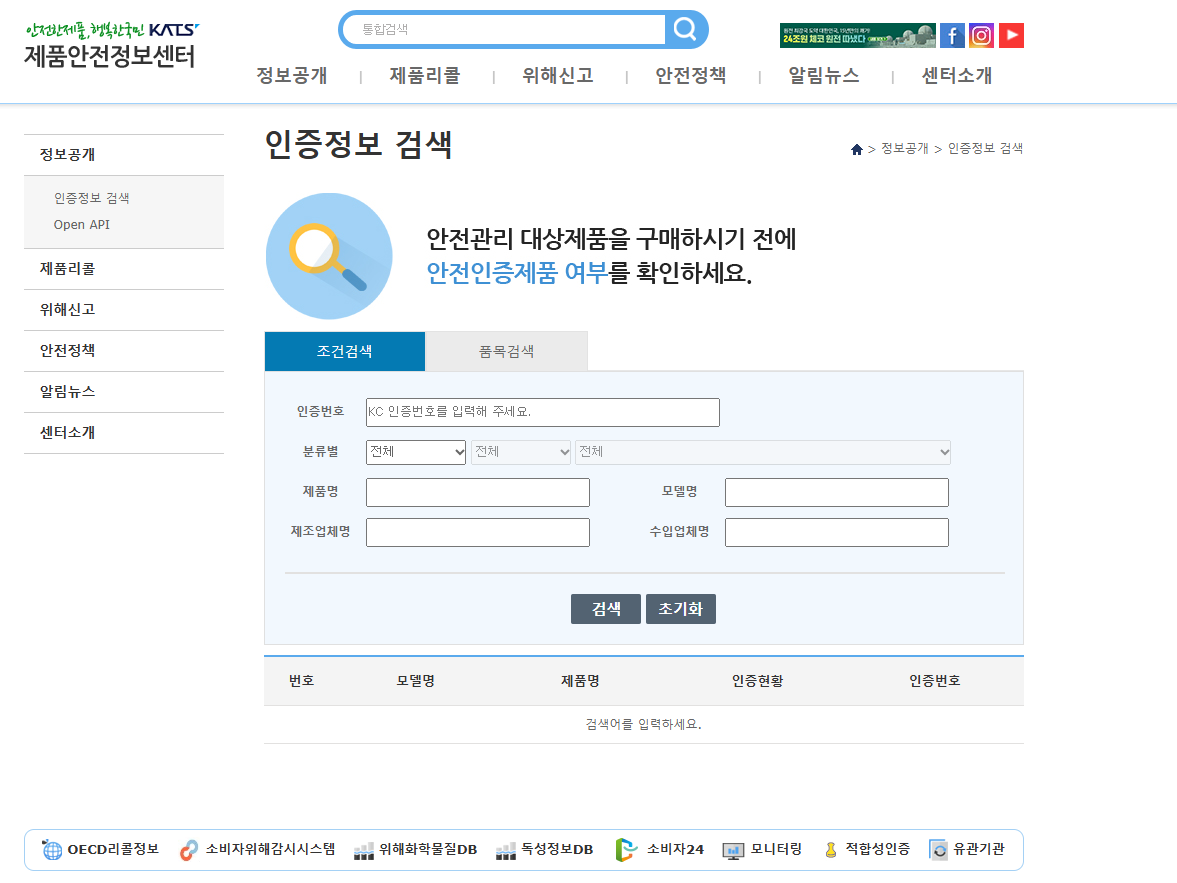Select the 소비자위해감시시스템 footer icon
The image size is (1177, 883).
187,849
